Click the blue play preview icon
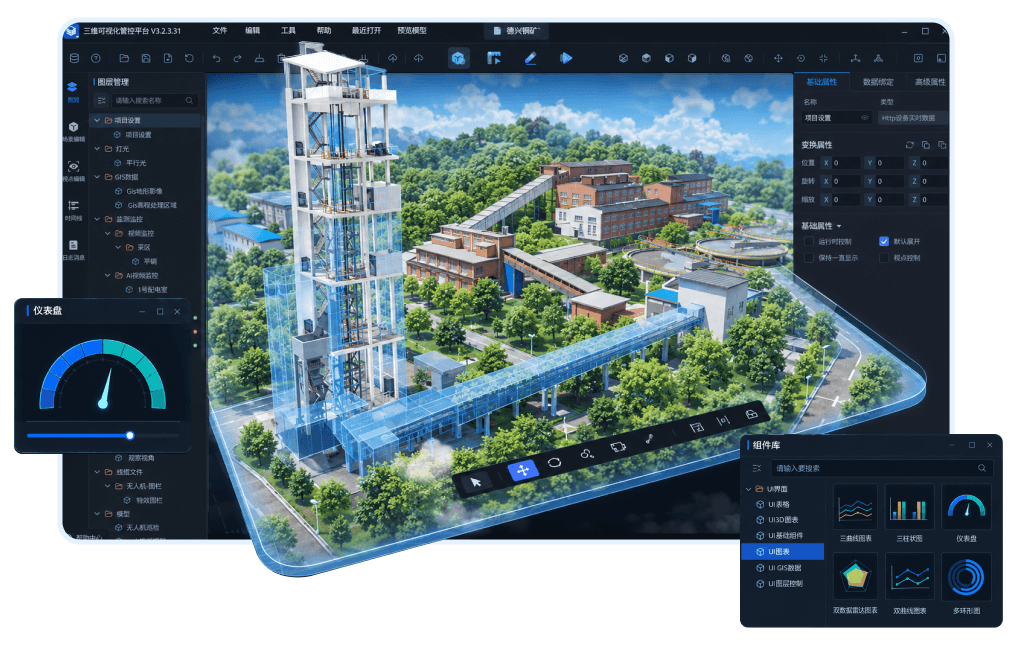Screen dimensions: 1016x648 pyautogui.click(x=566, y=58)
